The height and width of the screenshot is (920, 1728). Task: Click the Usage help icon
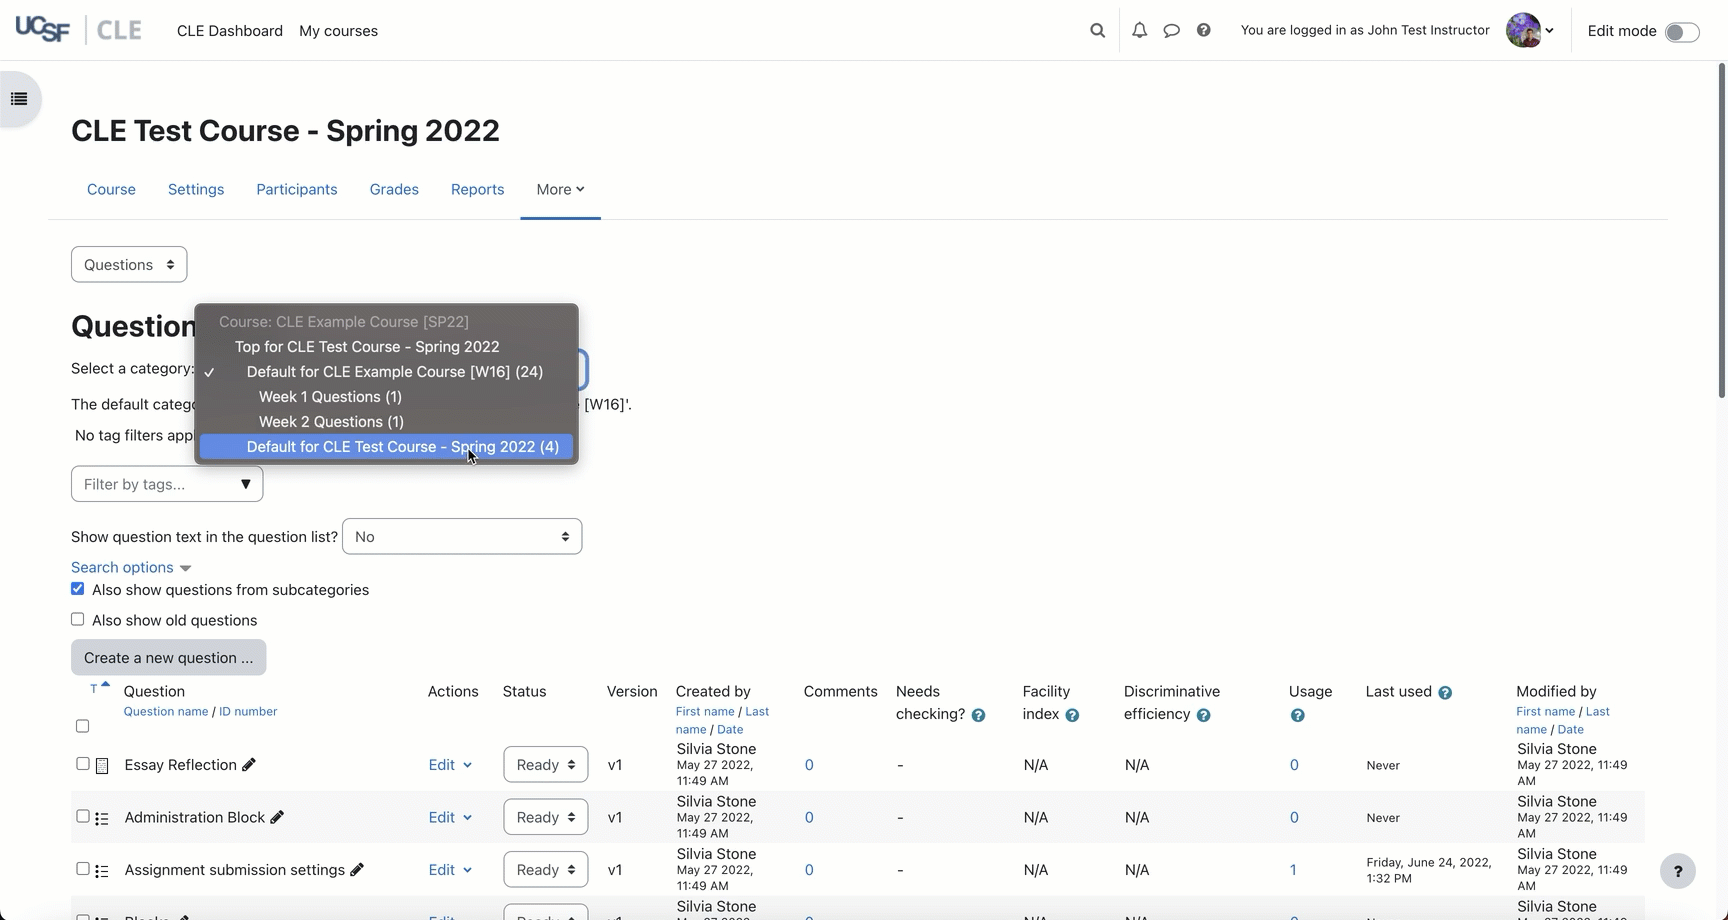(1297, 715)
